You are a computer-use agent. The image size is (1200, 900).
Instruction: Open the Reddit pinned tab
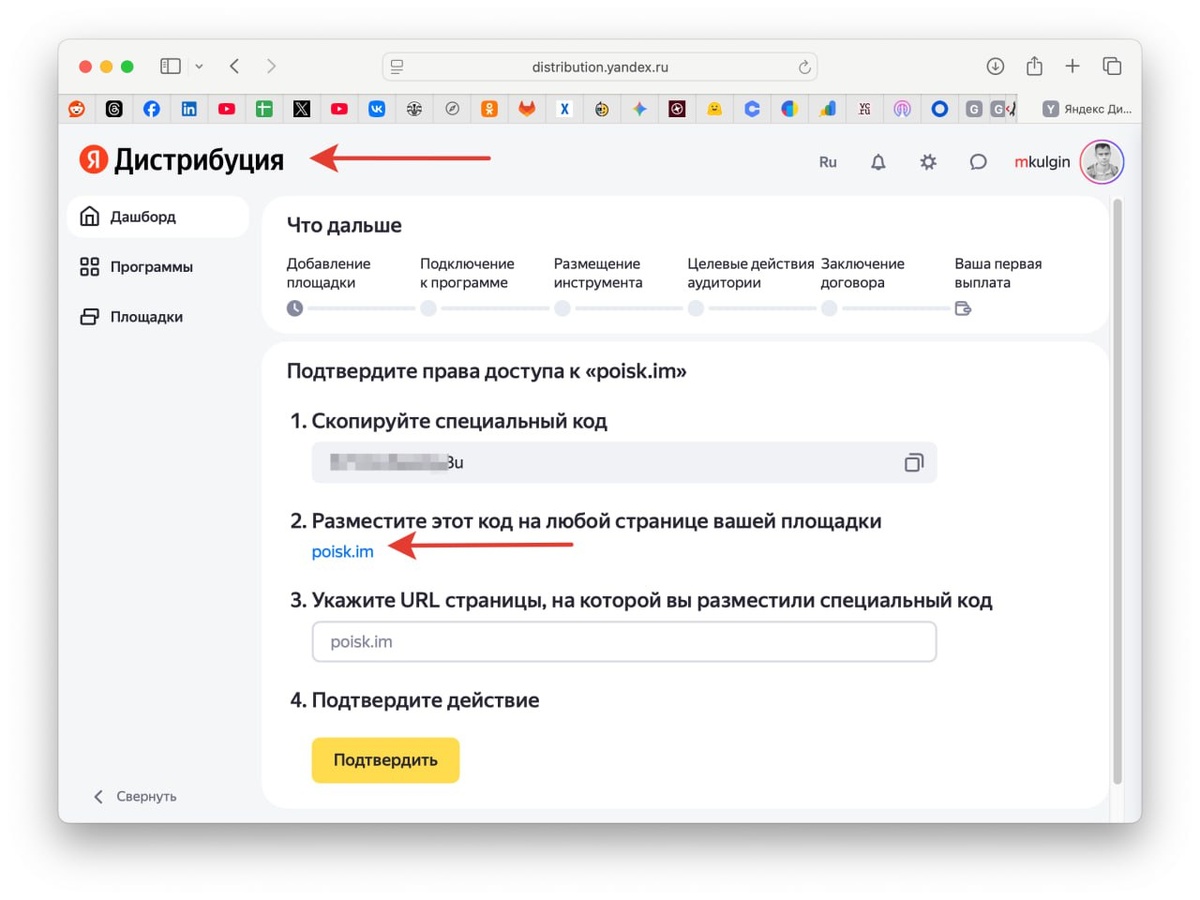coord(77,109)
